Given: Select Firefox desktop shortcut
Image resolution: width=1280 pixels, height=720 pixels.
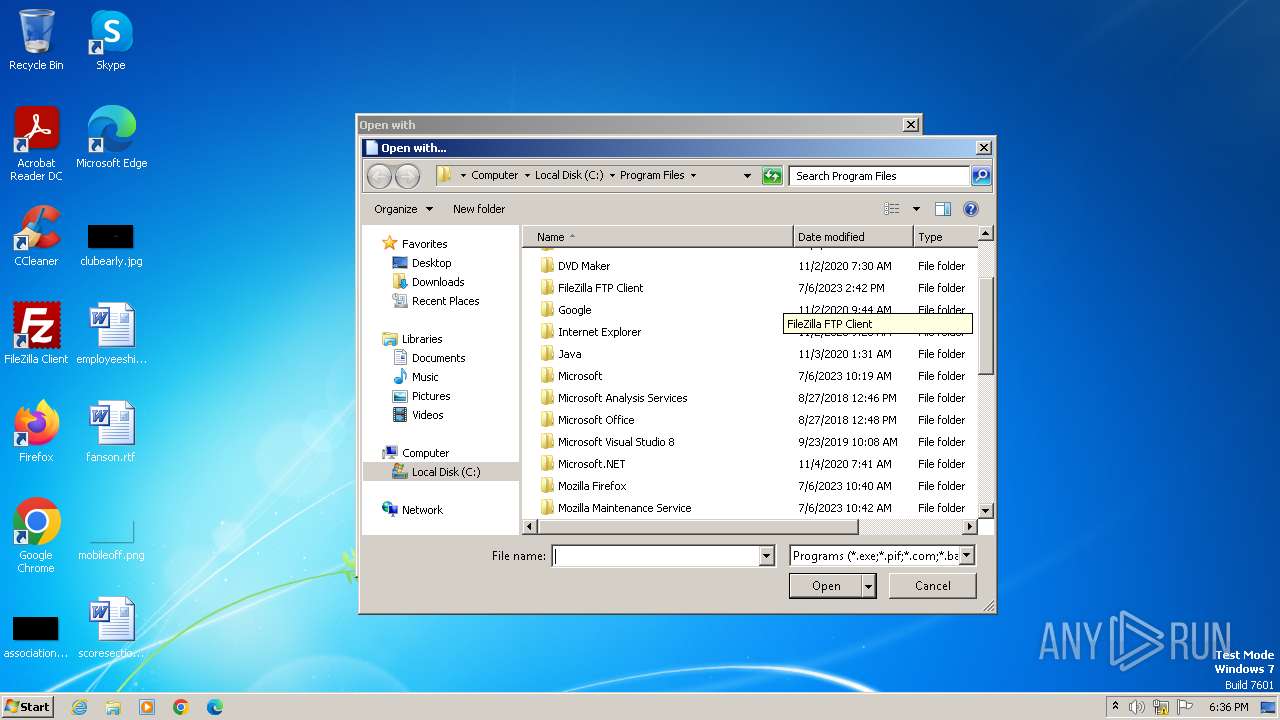Looking at the screenshot, I should 36,432.
